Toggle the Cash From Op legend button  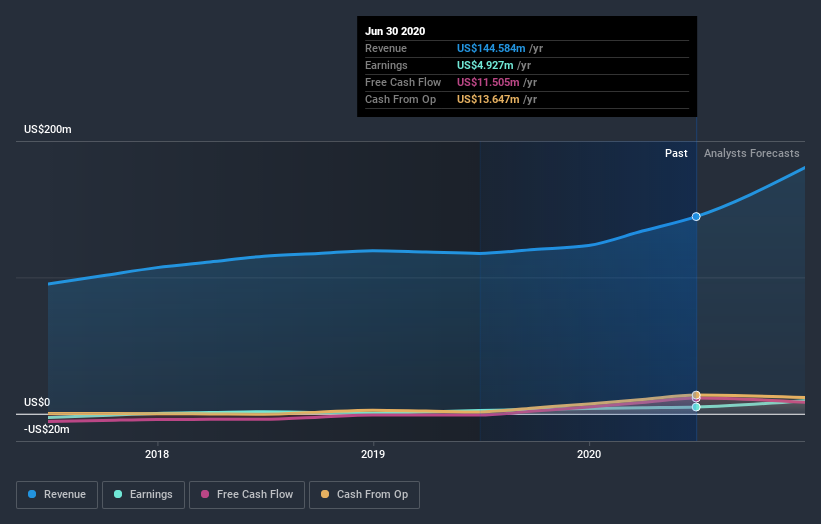[364, 495]
